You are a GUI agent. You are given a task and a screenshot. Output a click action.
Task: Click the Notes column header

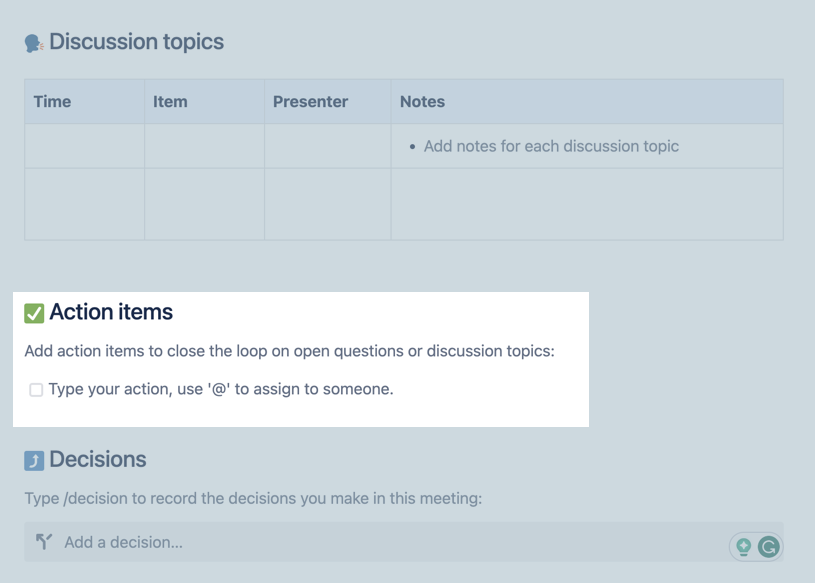422,101
